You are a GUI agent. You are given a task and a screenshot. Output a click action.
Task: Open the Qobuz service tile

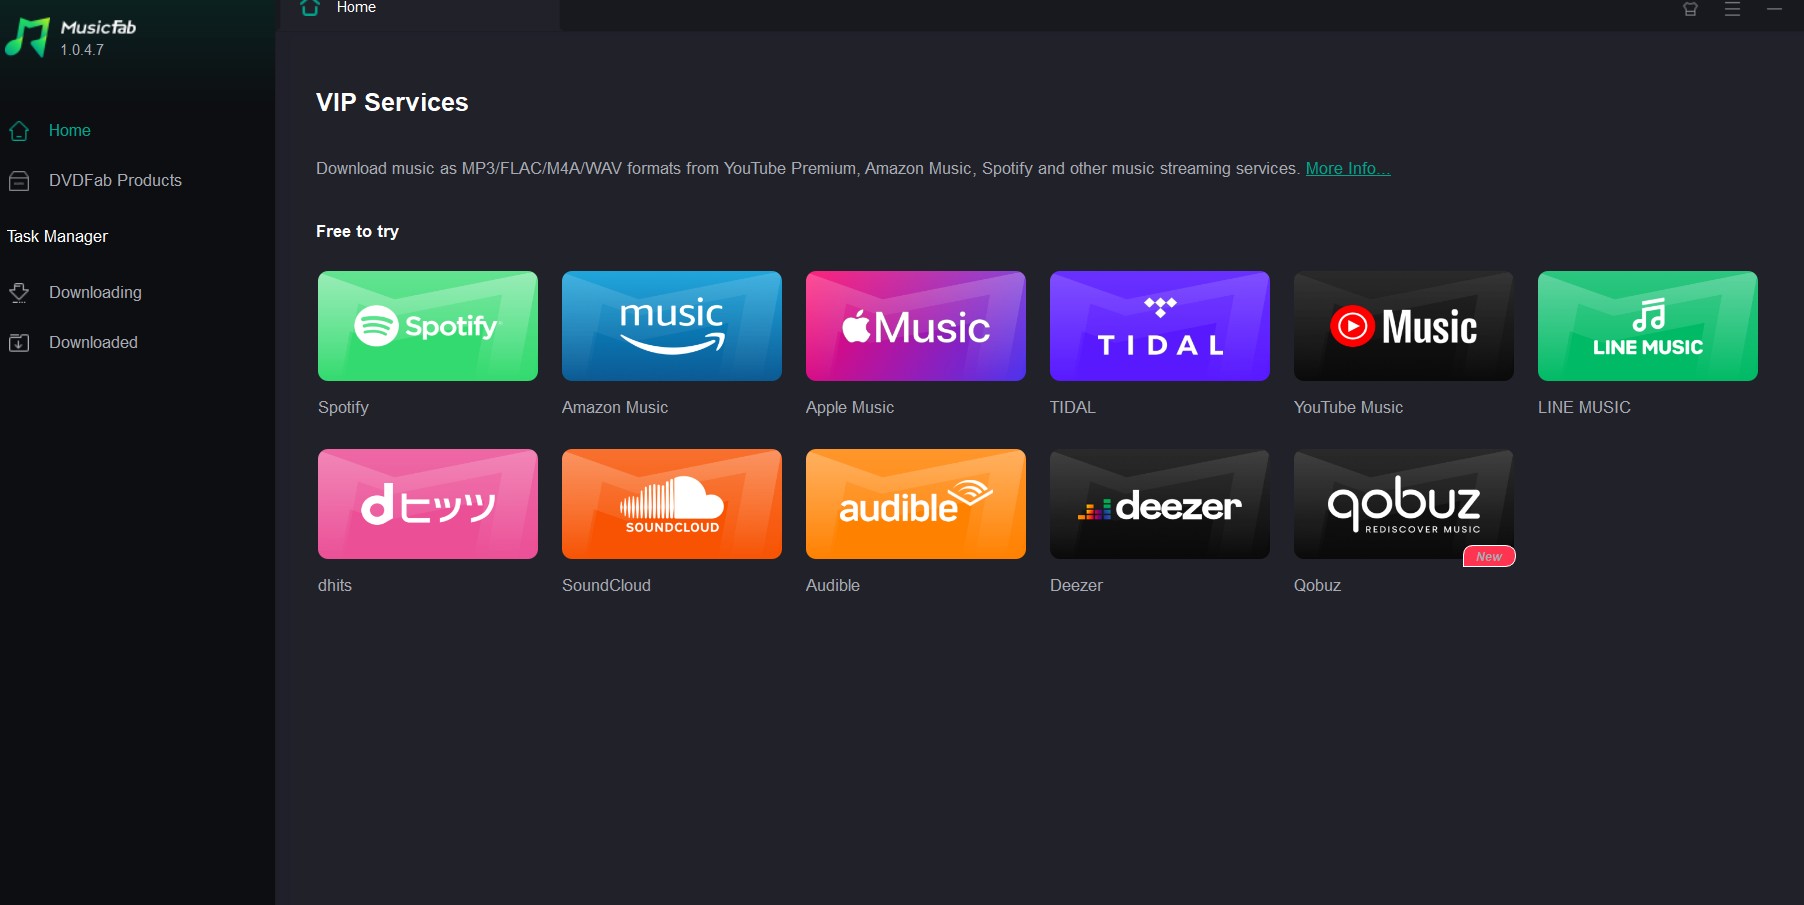coord(1404,504)
